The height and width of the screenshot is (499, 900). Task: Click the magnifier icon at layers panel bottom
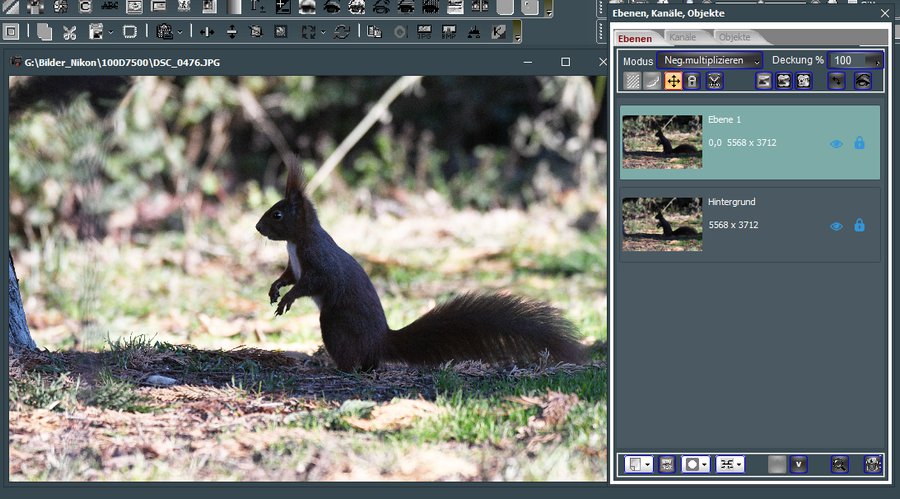tap(840, 464)
